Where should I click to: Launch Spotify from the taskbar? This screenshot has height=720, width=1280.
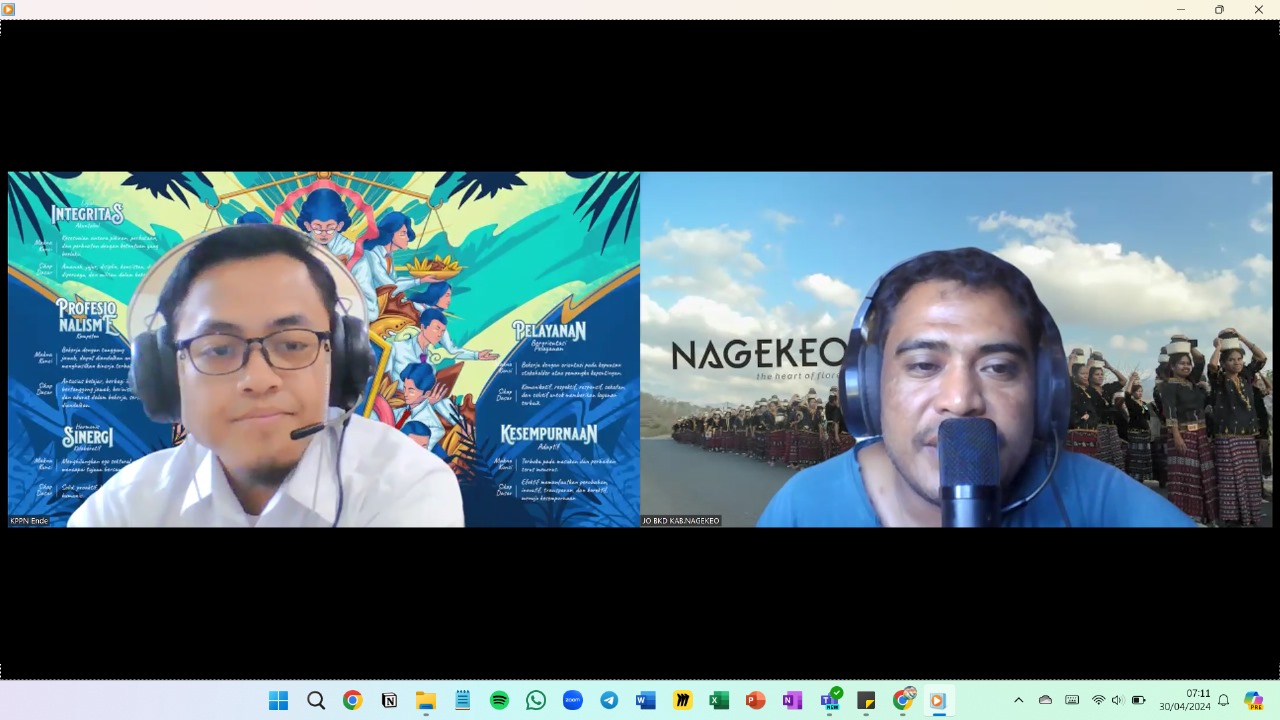[x=499, y=700]
